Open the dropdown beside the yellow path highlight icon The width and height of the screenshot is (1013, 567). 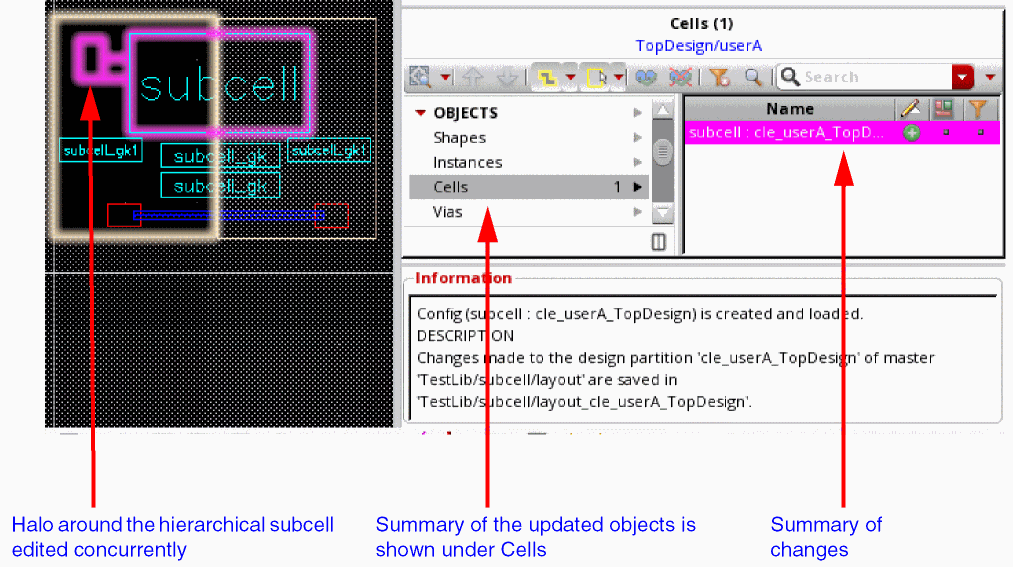pos(570,77)
